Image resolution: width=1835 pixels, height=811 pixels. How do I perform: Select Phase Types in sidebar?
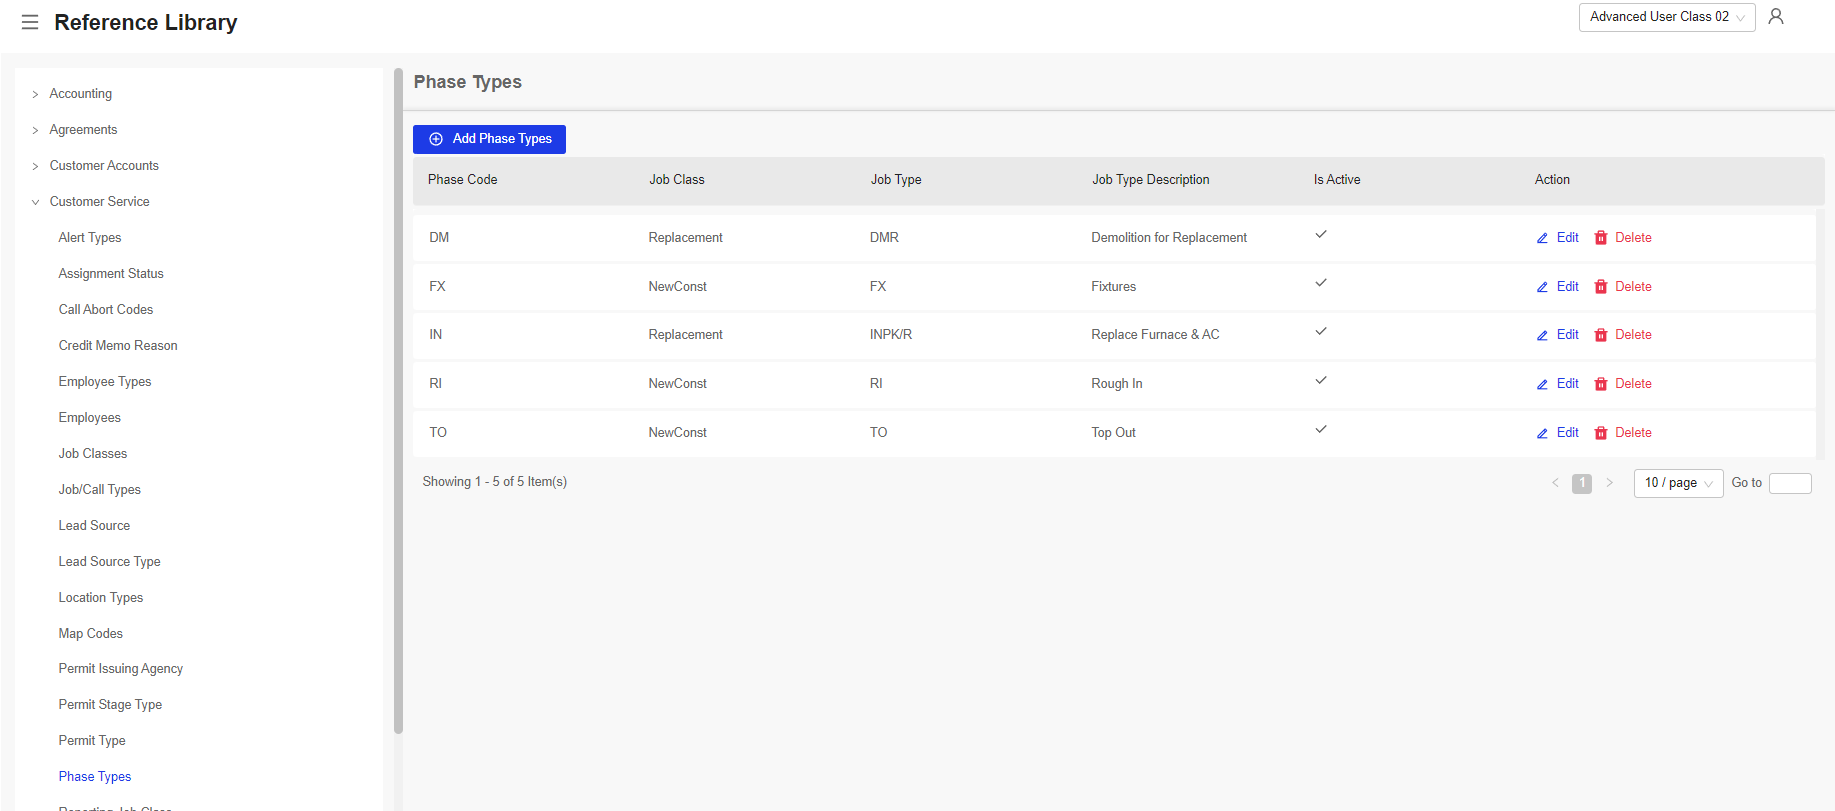click(x=95, y=777)
